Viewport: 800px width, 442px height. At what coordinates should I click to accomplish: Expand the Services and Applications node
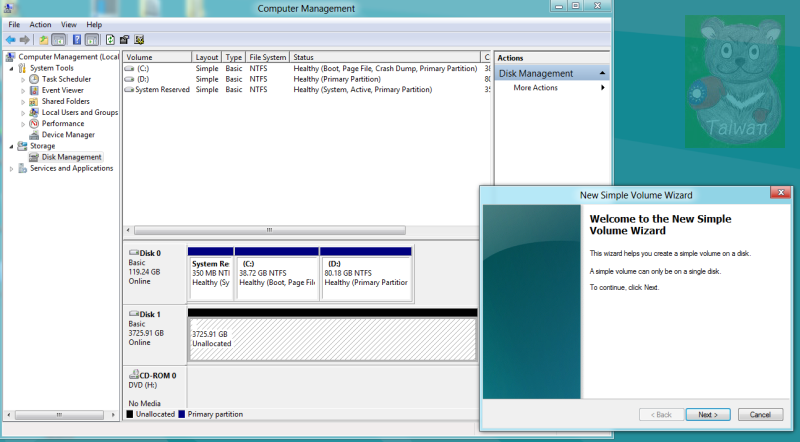[11, 169]
